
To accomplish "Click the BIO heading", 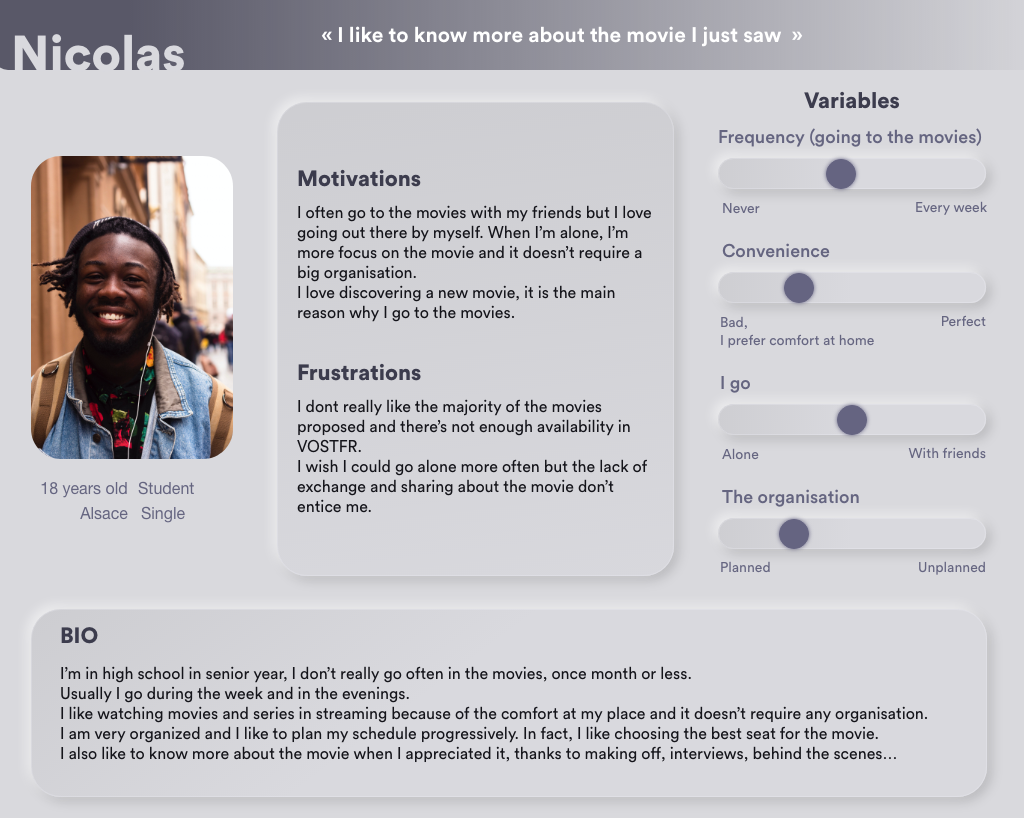I will [79, 635].
